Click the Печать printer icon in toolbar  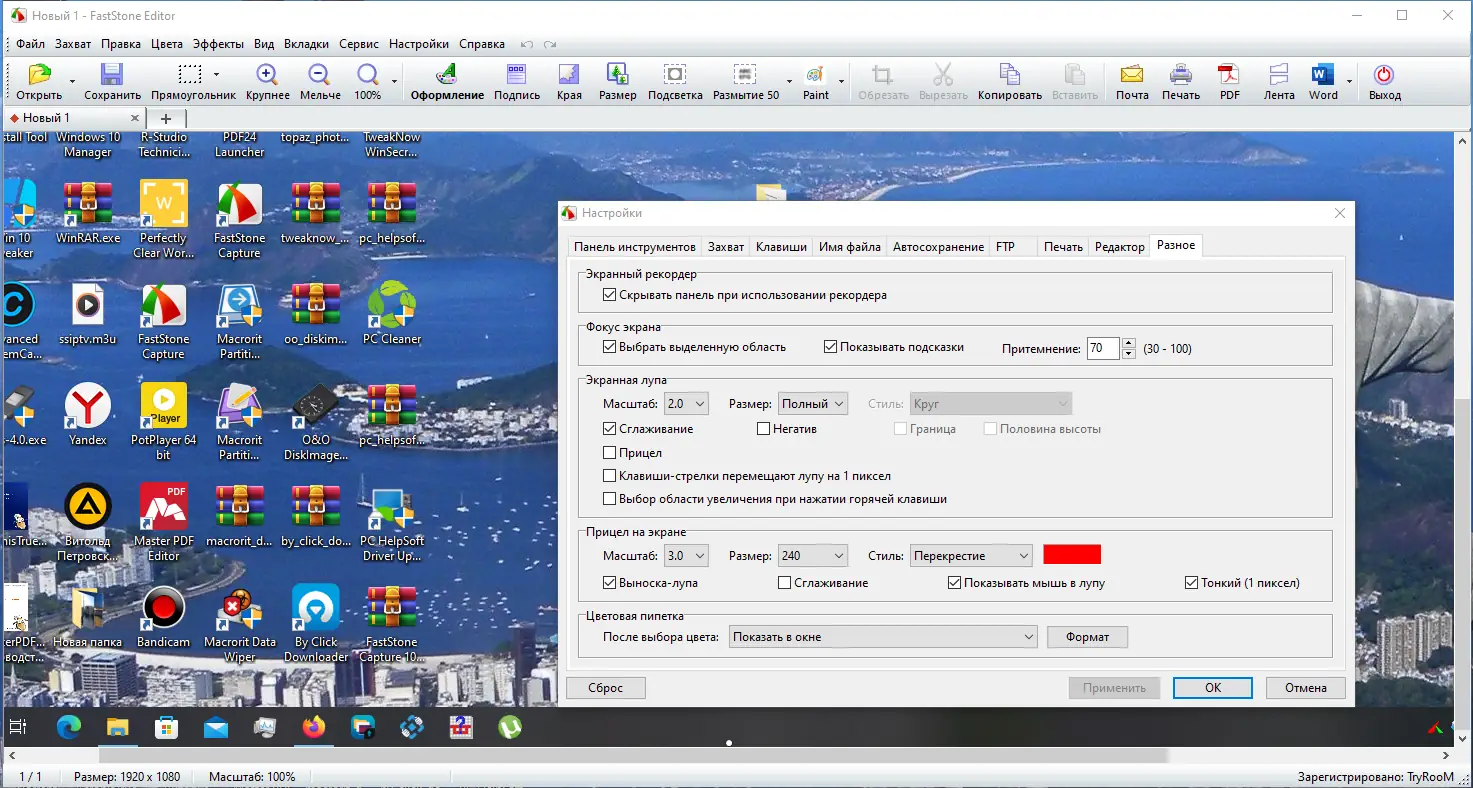1181,75
